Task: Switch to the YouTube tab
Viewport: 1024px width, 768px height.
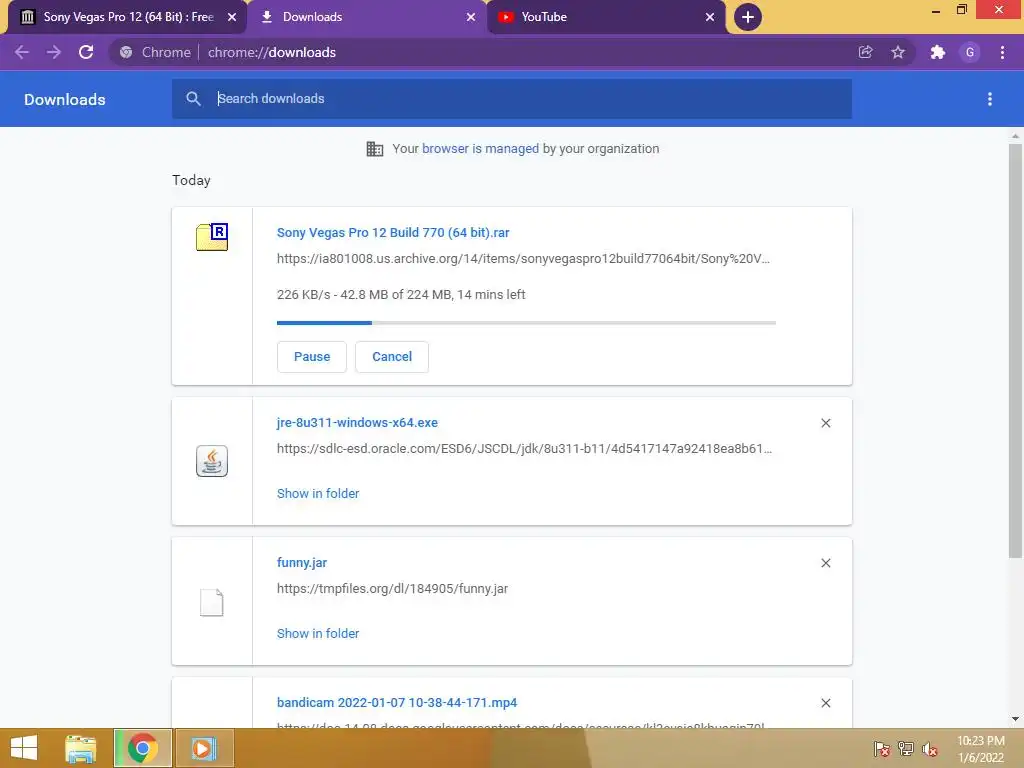Action: [x=606, y=17]
